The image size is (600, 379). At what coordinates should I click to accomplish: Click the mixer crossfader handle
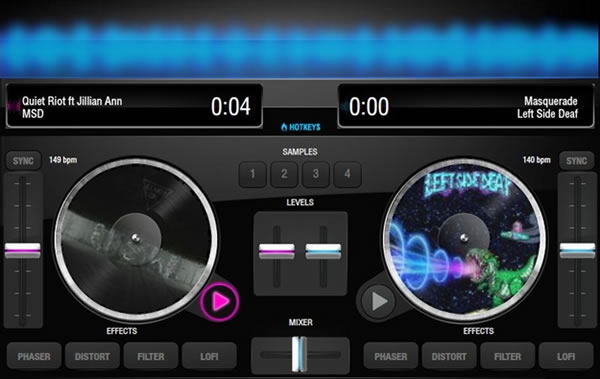click(x=299, y=354)
